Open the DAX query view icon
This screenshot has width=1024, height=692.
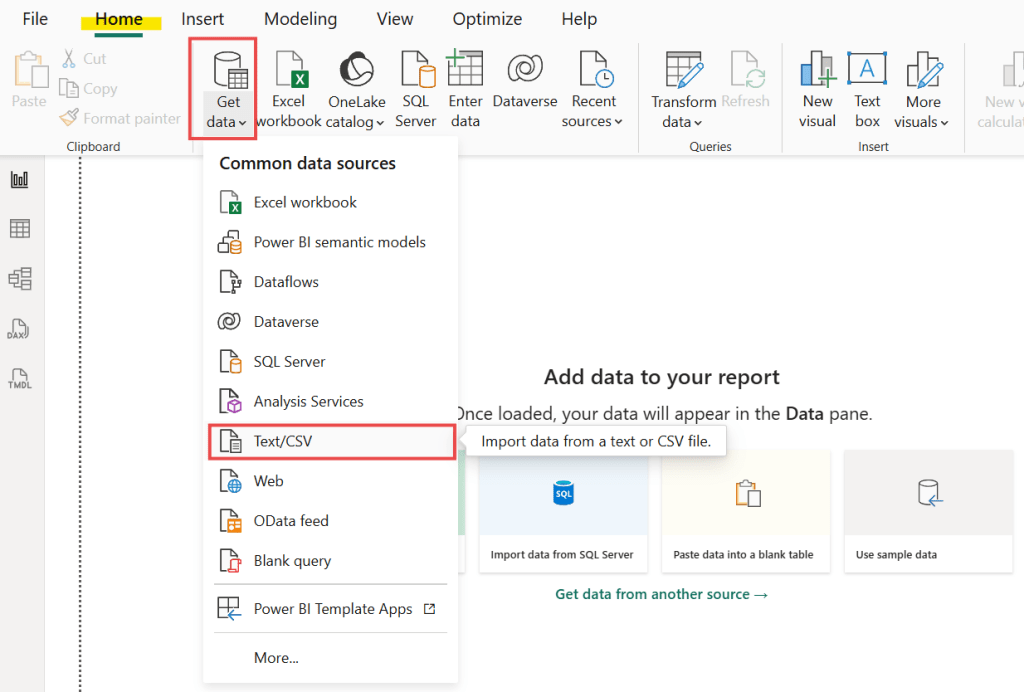click(20, 329)
